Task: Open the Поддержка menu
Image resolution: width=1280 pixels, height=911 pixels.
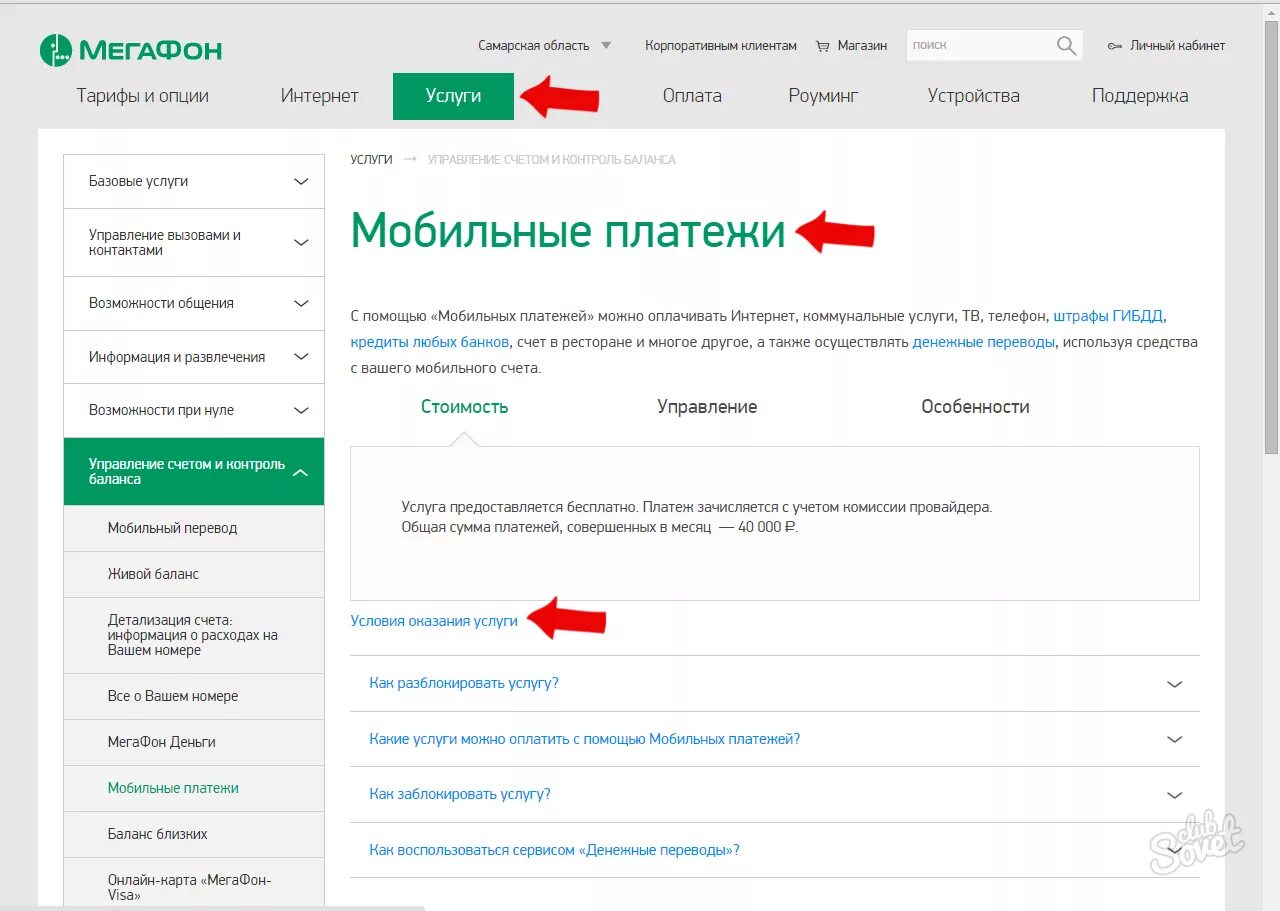Action: point(1140,96)
